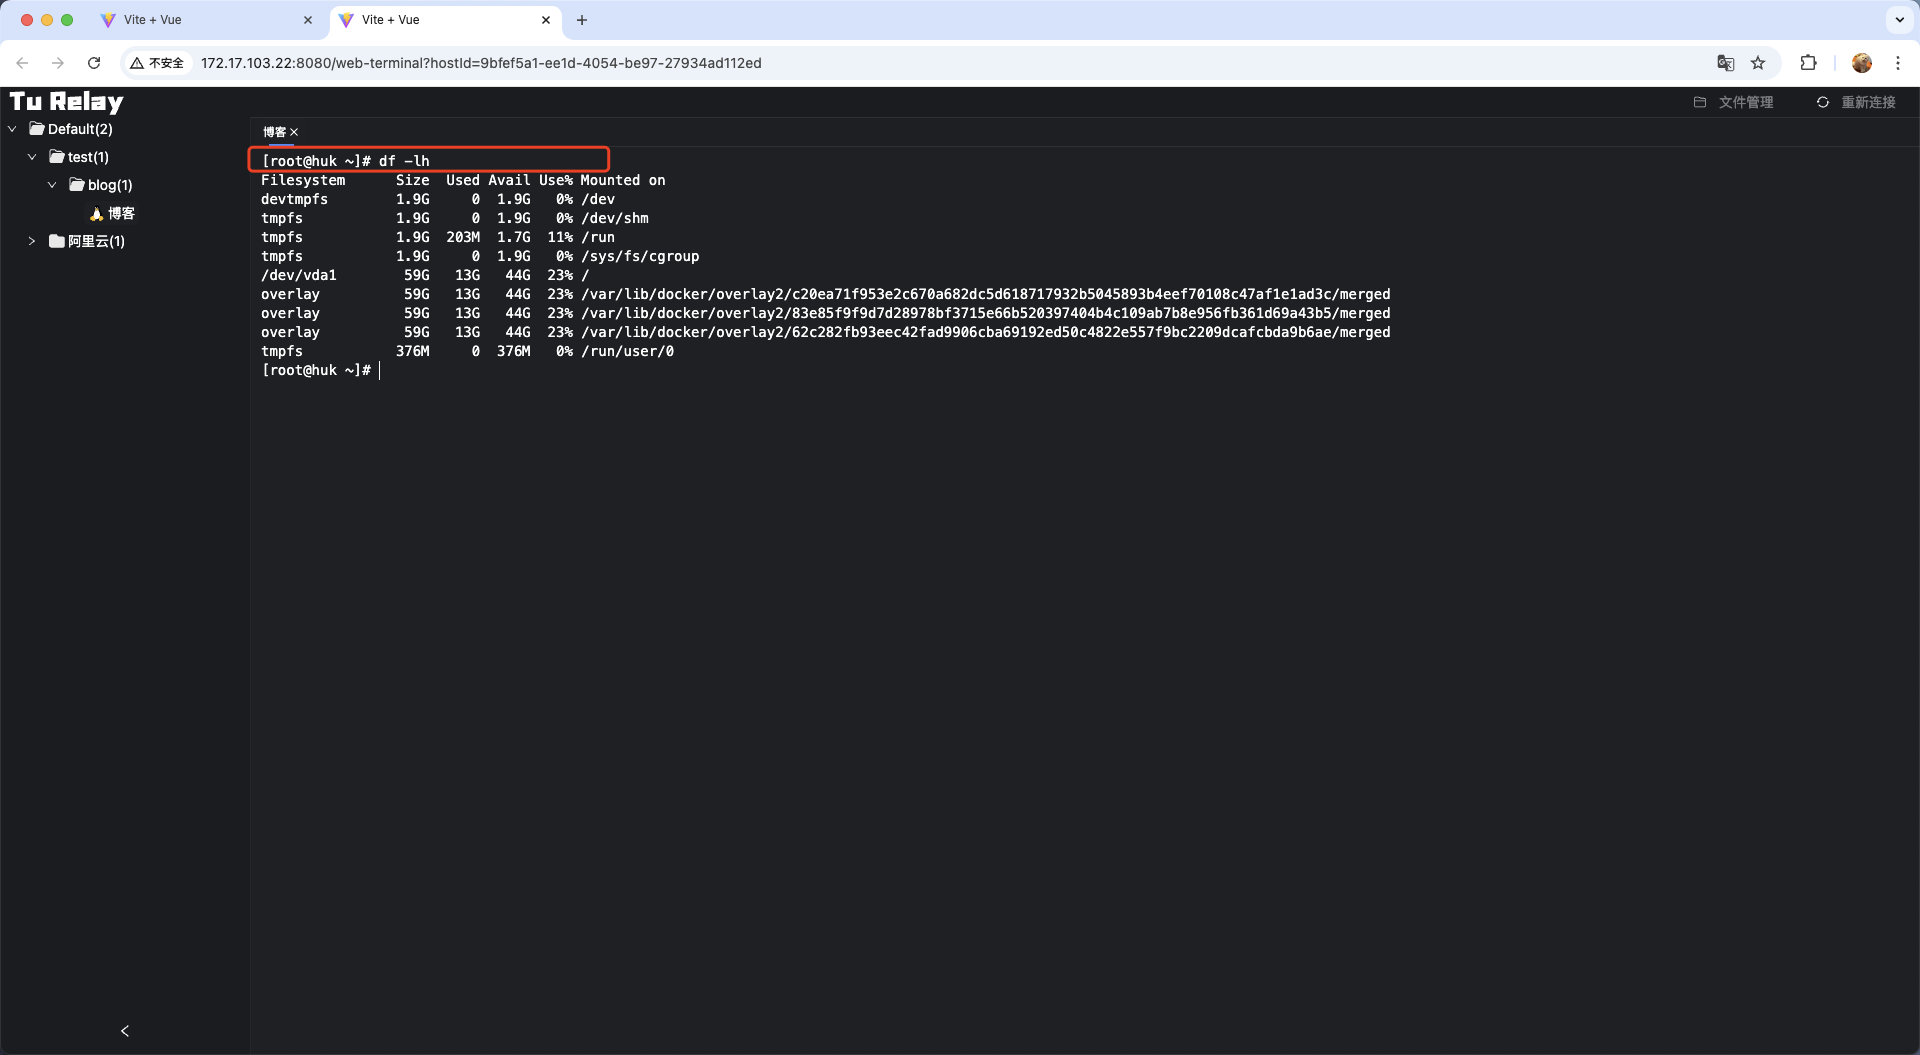Click the Linux penguin icon for 博客 host
This screenshot has height=1055, width=1920.
click(97, 214)
